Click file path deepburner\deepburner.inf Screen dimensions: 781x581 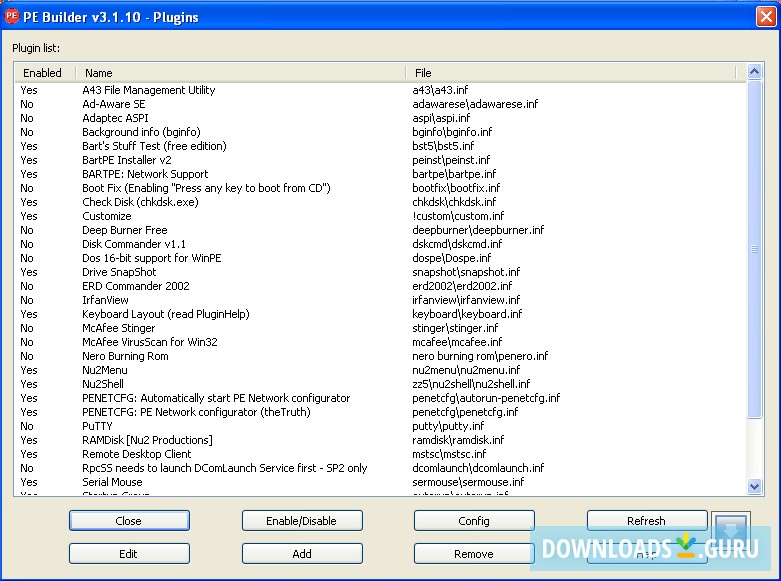(x=478, y=230)
